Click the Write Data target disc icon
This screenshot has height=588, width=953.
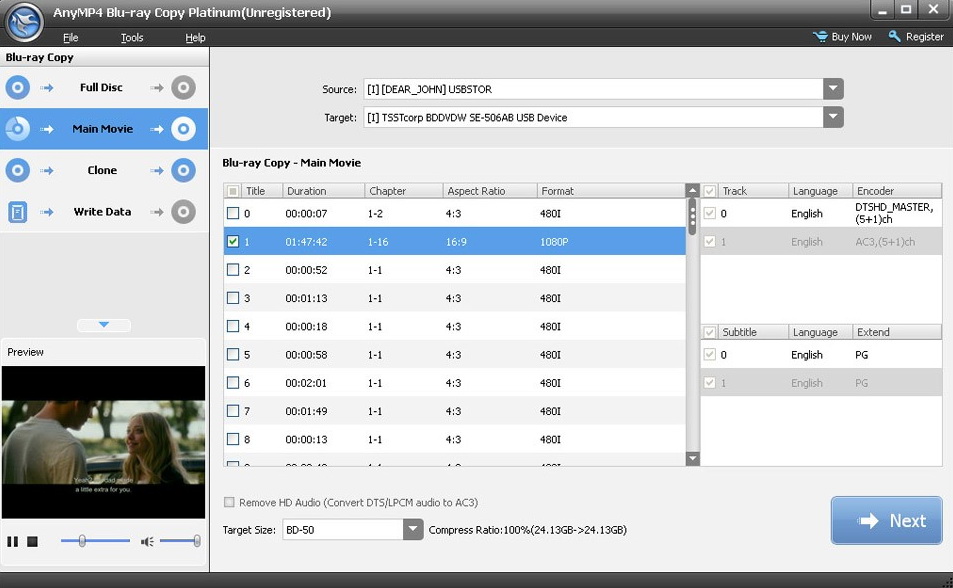tap(183, 212)
